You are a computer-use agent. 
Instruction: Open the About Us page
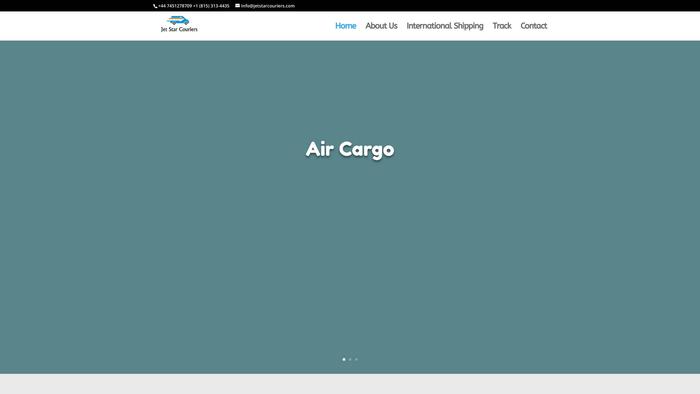coord(381,26)
